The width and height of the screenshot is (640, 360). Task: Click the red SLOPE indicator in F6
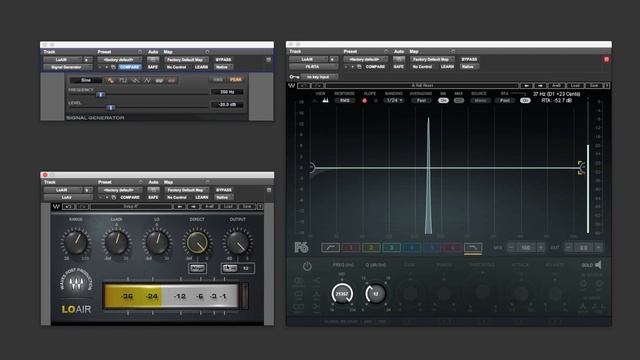(x=364, y=101)
